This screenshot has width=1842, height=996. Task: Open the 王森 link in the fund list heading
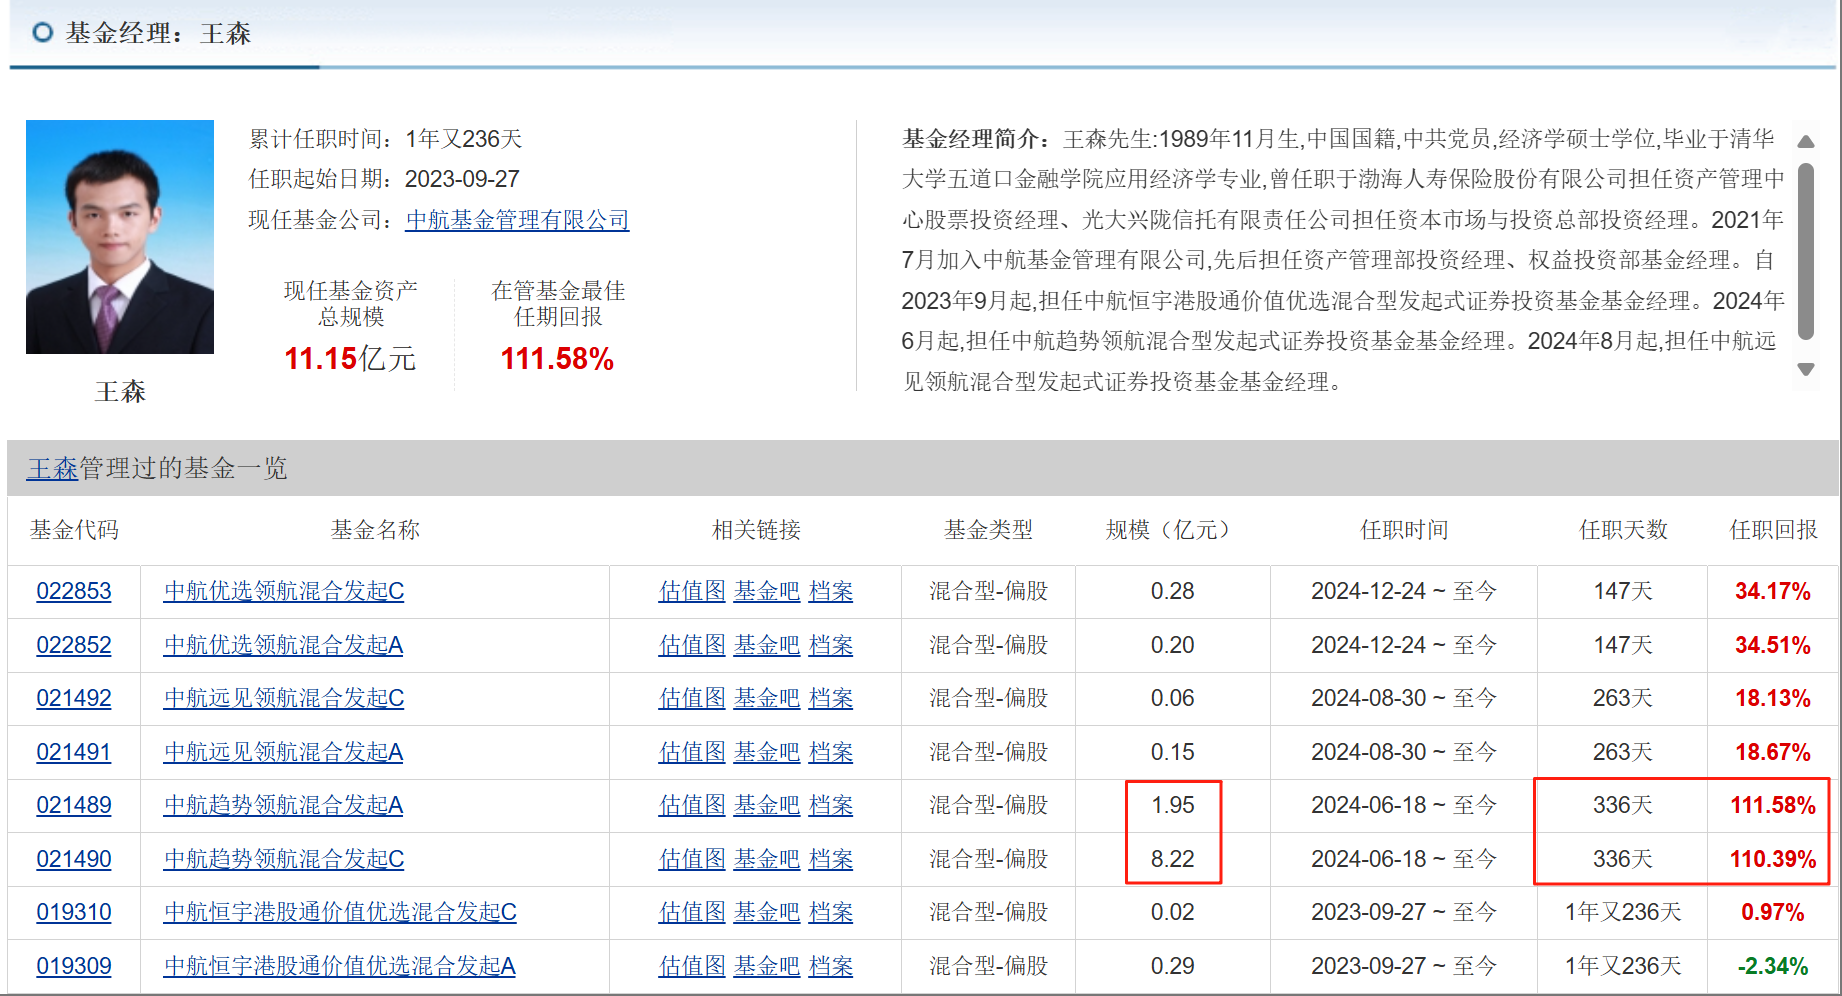52,468
